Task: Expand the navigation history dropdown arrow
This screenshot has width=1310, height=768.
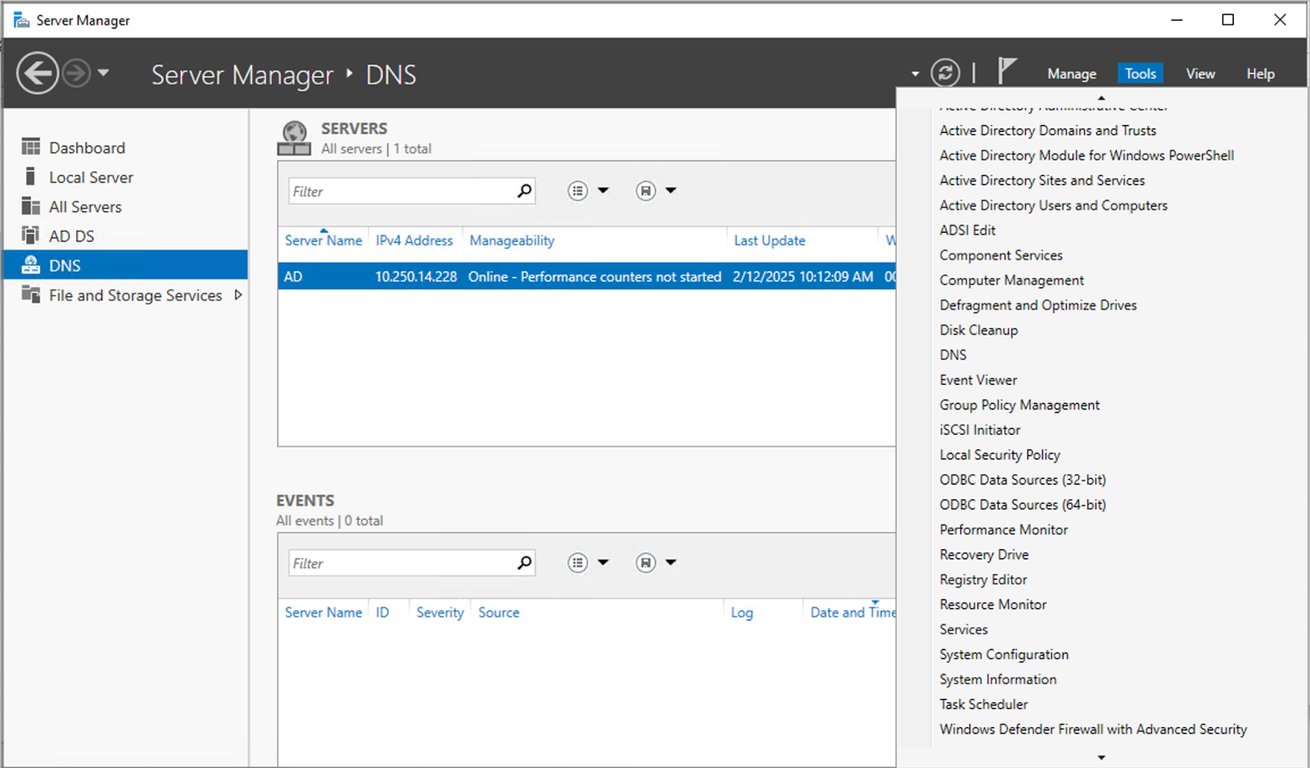Action: (x=103, y=73)
